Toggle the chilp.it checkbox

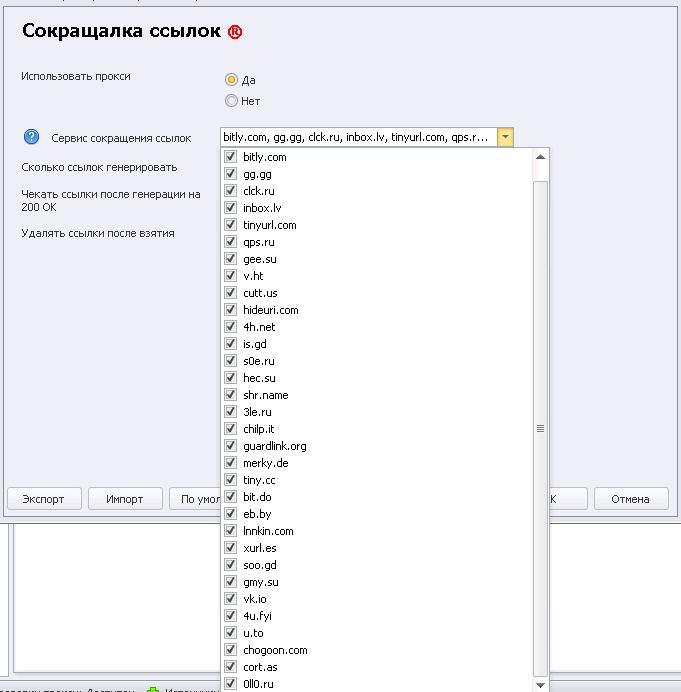tap(230, 429)
